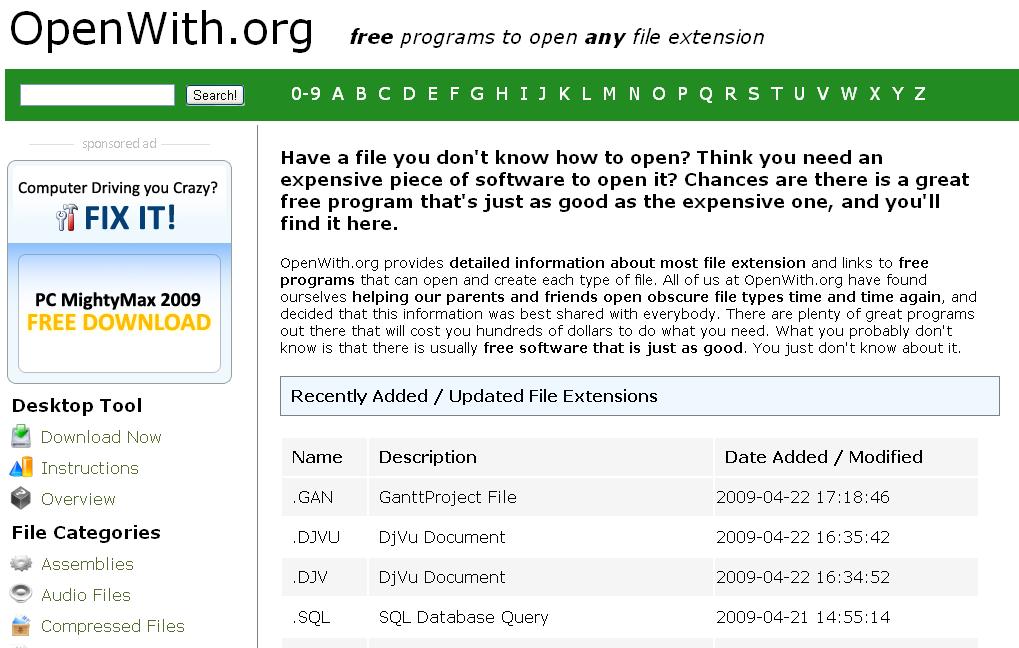The height and width of the screenshot is (648, 1019).
Task: Select letter S in the alphabet bar
Action: tap(753, 94)
